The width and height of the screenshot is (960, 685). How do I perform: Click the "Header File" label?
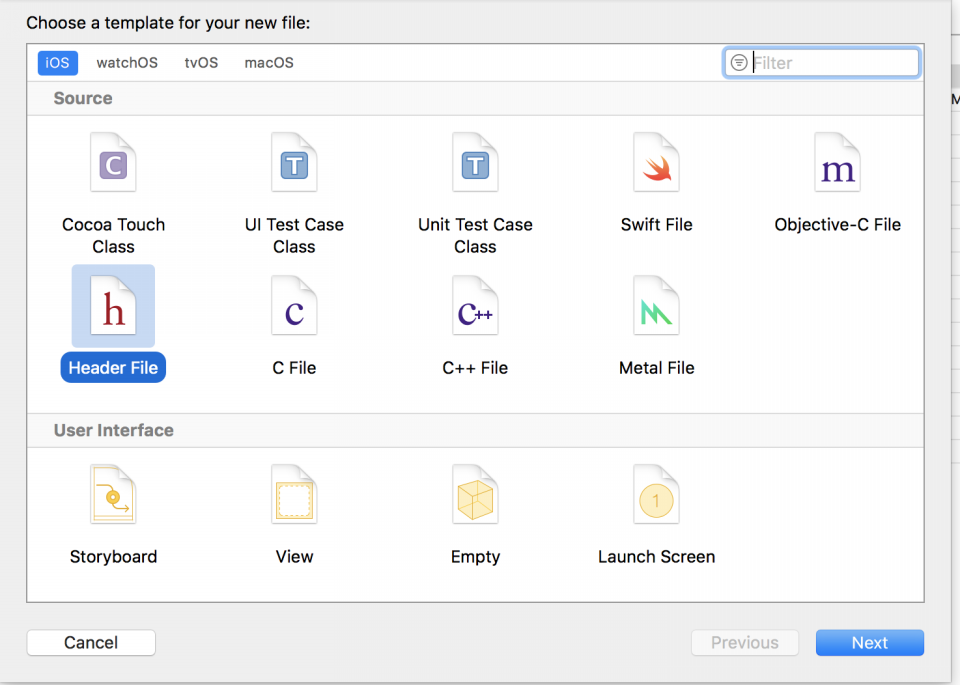pos(113,367)
